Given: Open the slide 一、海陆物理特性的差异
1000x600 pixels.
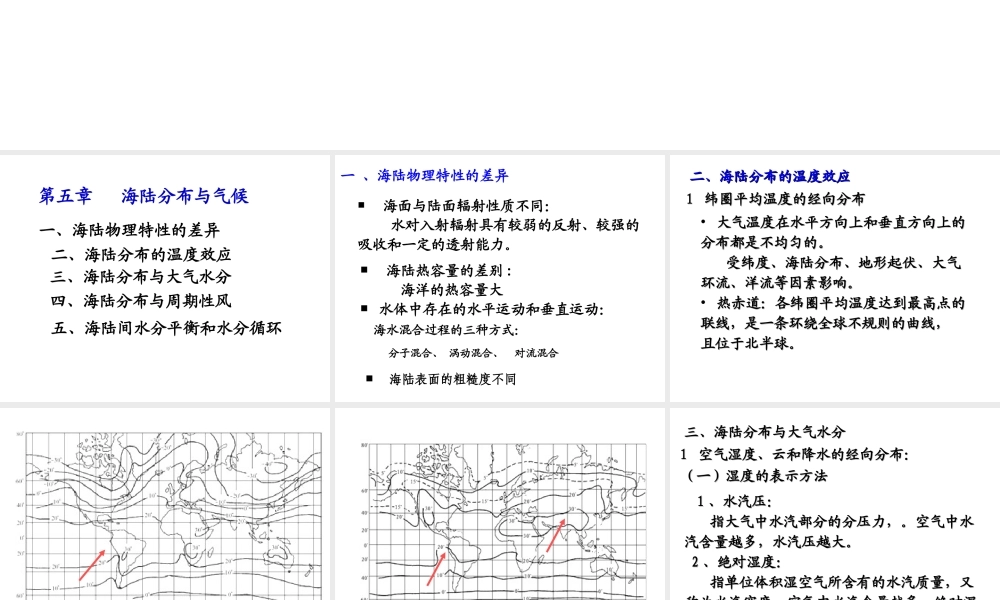Looking at the screenshot, I should point(499,278).
